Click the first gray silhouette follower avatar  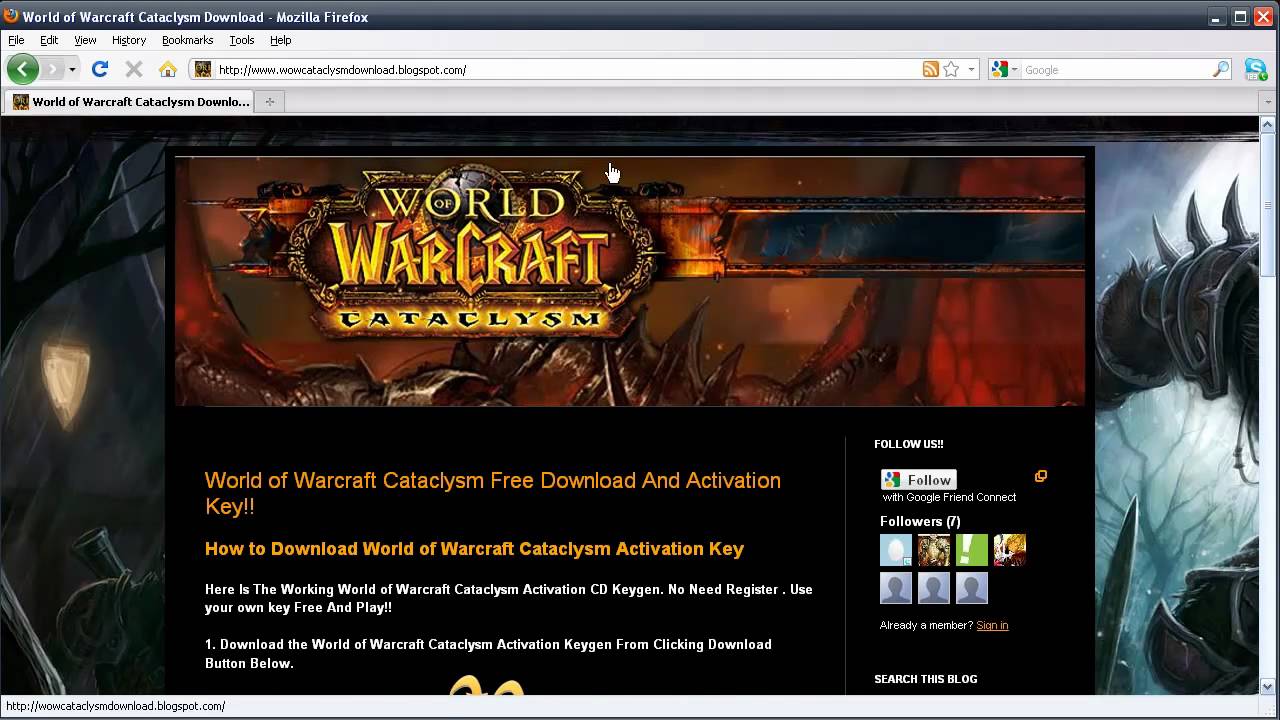tap(896, 588)
